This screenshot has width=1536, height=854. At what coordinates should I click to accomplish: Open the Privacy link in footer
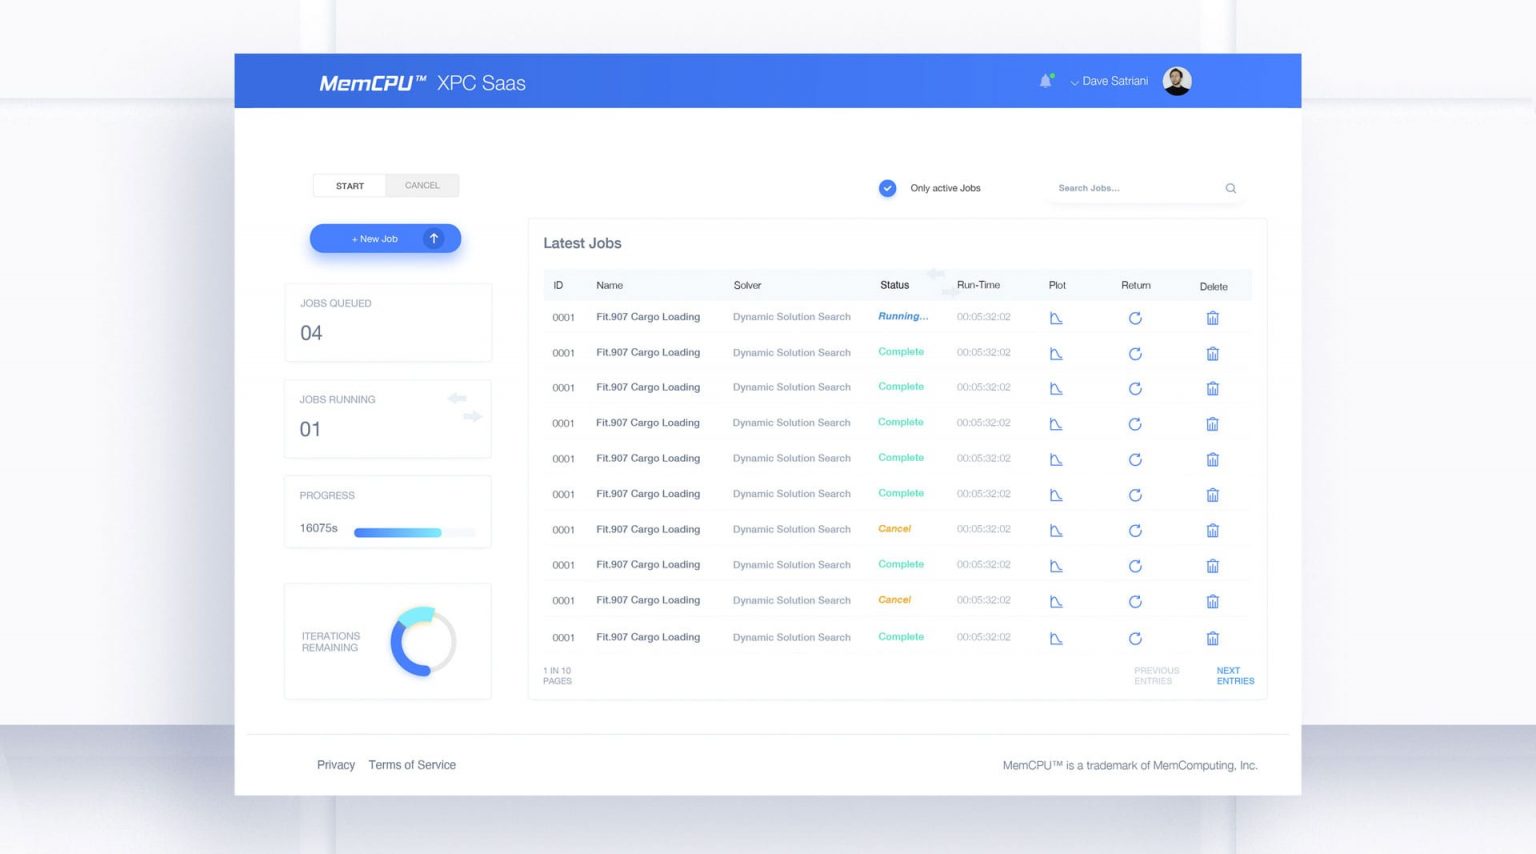[x=336, y=765]
